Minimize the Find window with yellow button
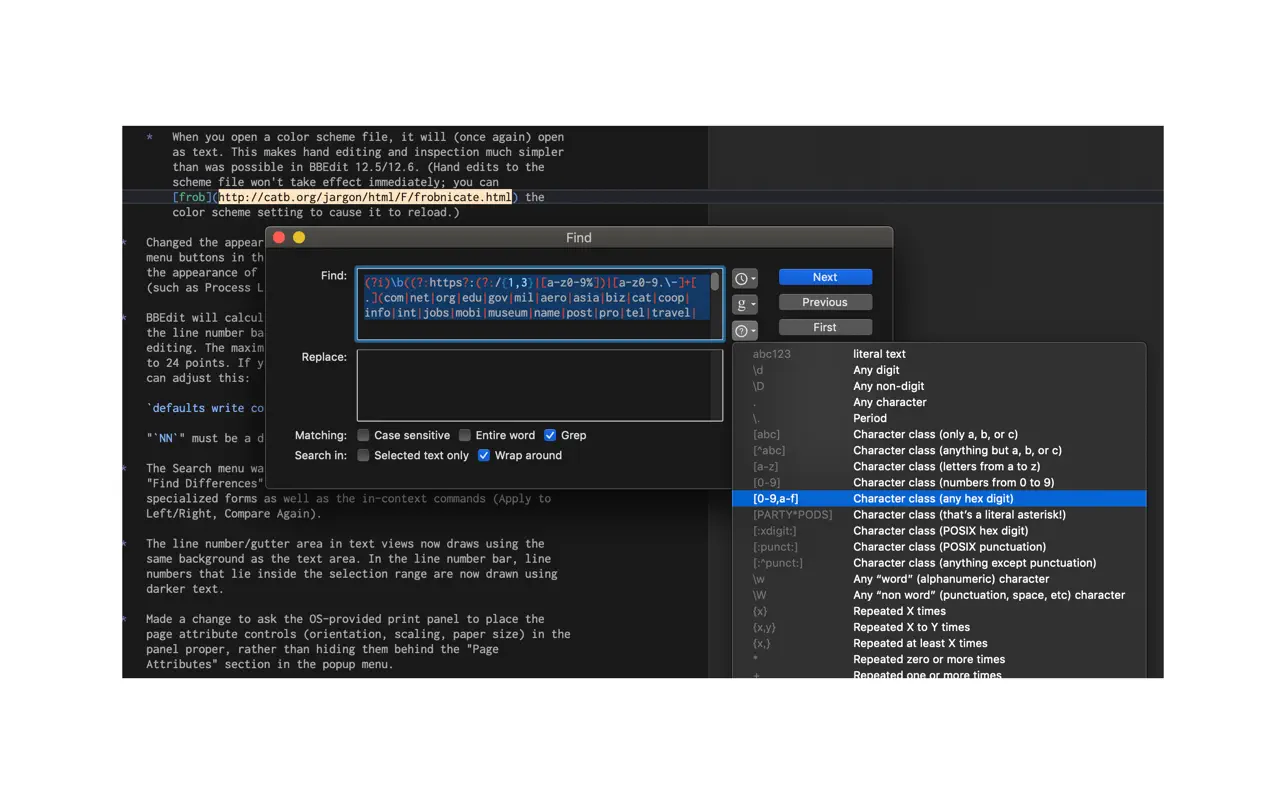Viewport: 1286px width, 804px height. tap(299, 237)
